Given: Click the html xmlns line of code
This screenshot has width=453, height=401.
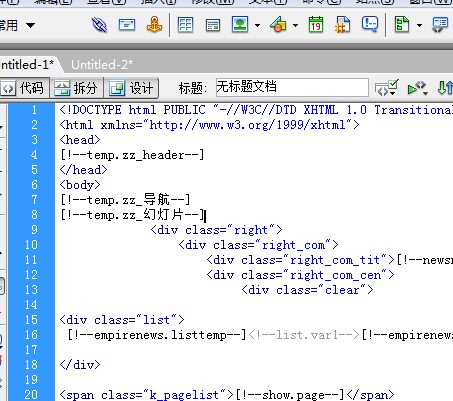Looking at the screenshot, I should point(209,125).
